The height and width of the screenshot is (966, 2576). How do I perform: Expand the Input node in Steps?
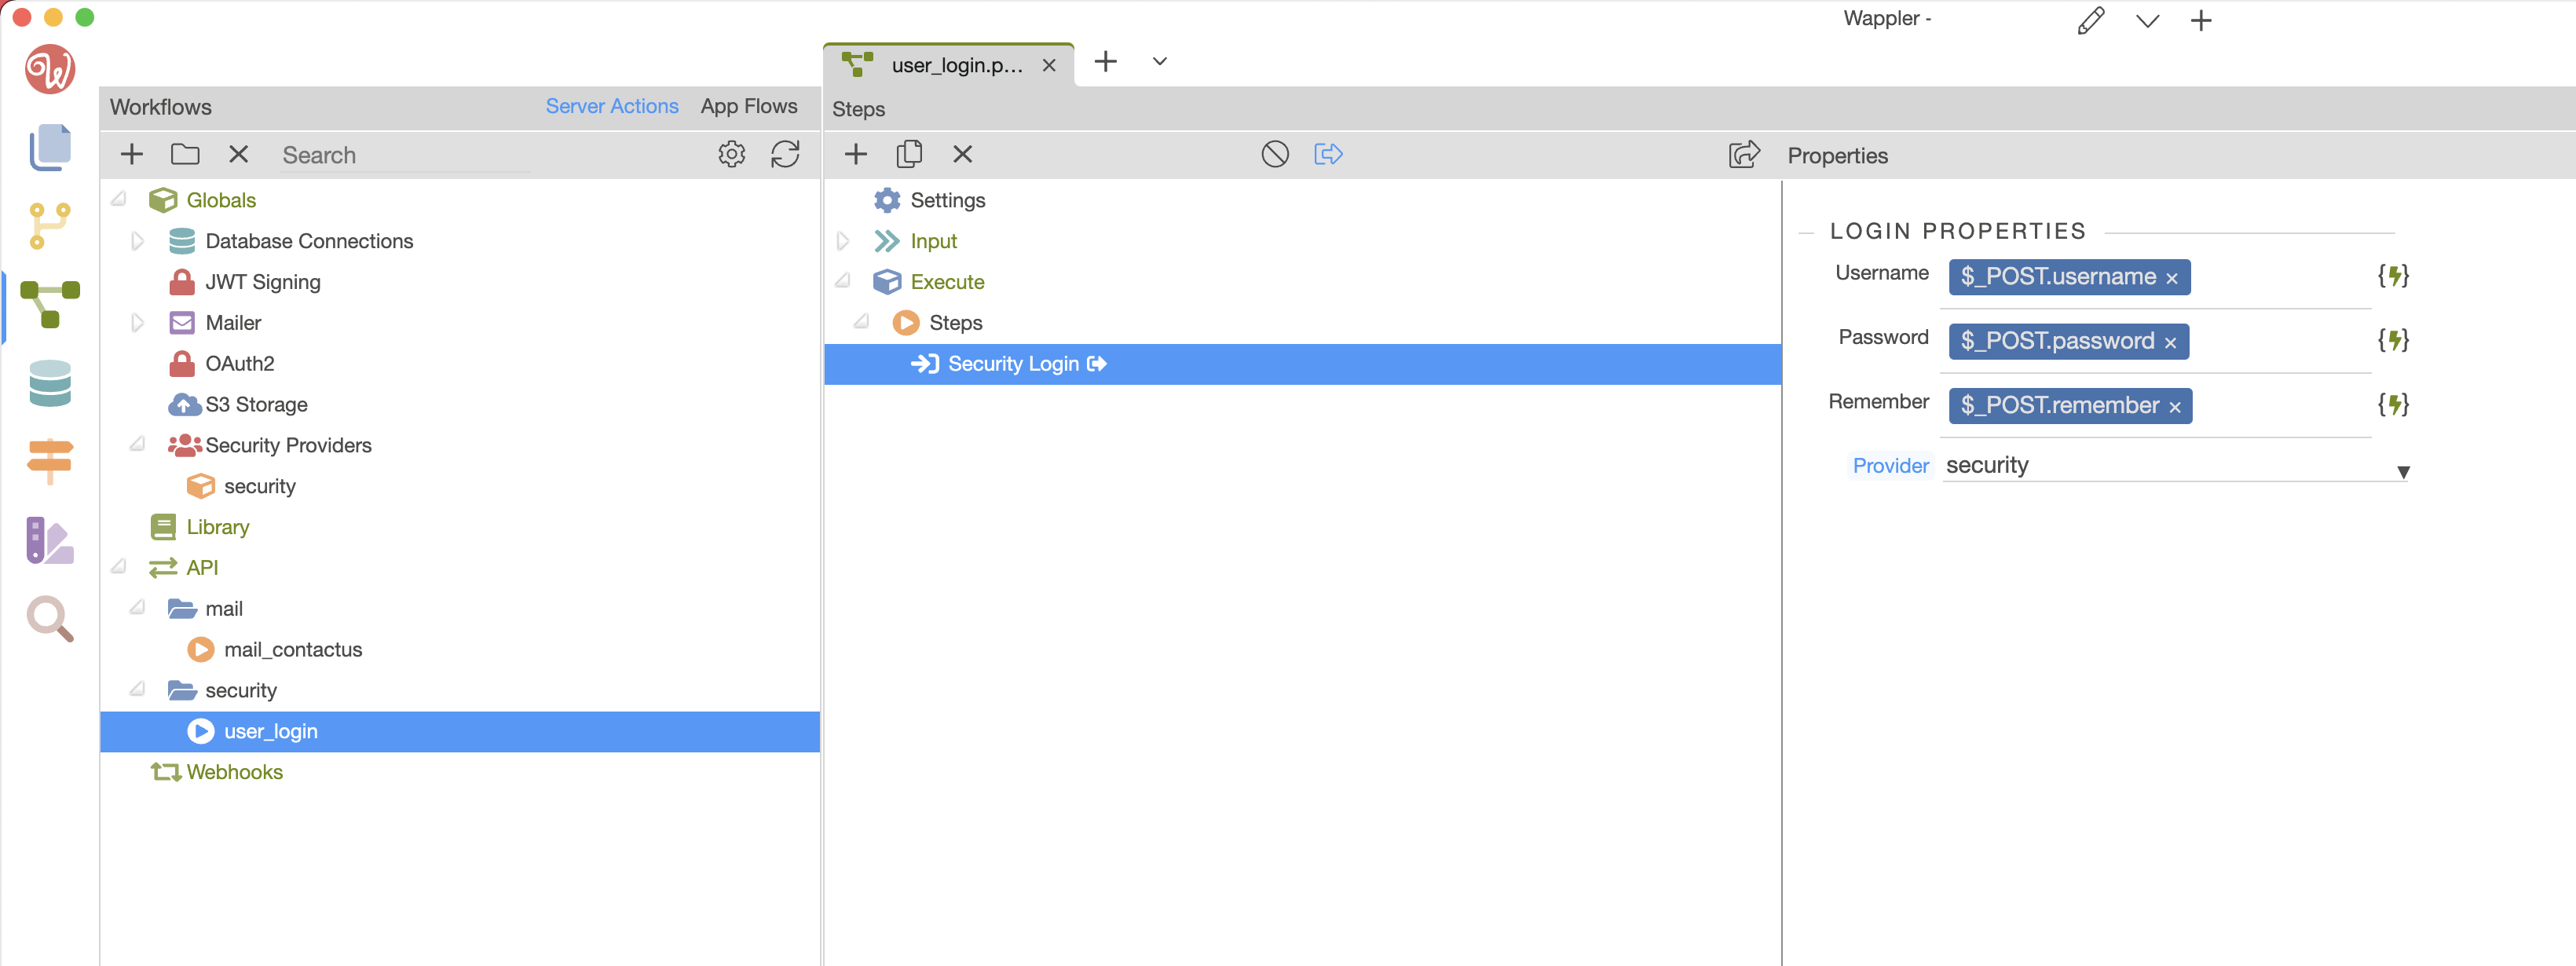click(x=842, y=241)
